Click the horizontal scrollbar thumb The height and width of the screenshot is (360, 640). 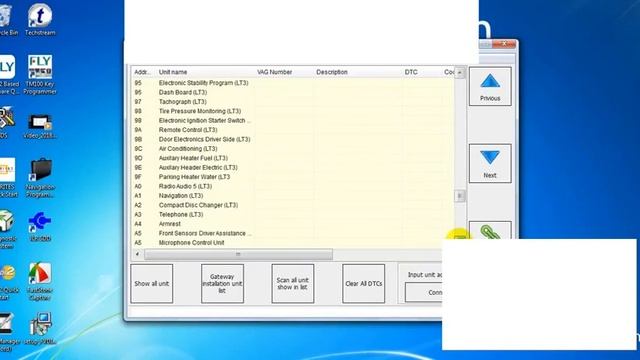click(238, 254)
